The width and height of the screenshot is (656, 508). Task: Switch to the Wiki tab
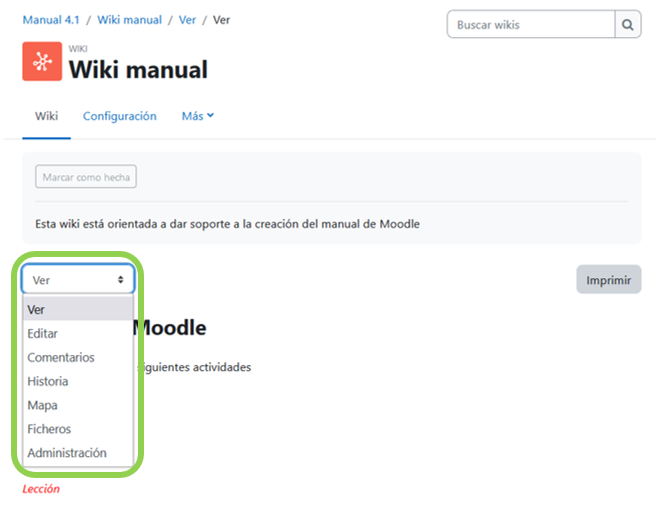pyautogui.click(x=46, y=116)
